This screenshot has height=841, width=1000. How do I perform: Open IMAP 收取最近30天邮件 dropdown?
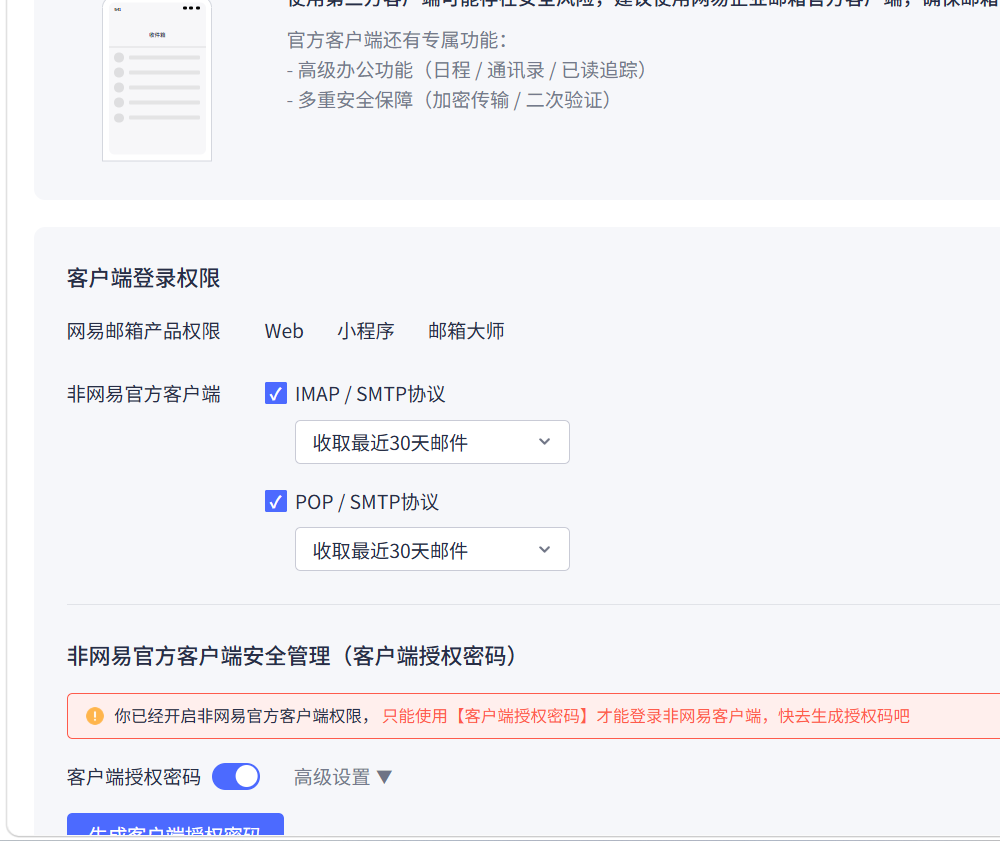(432, 442)
